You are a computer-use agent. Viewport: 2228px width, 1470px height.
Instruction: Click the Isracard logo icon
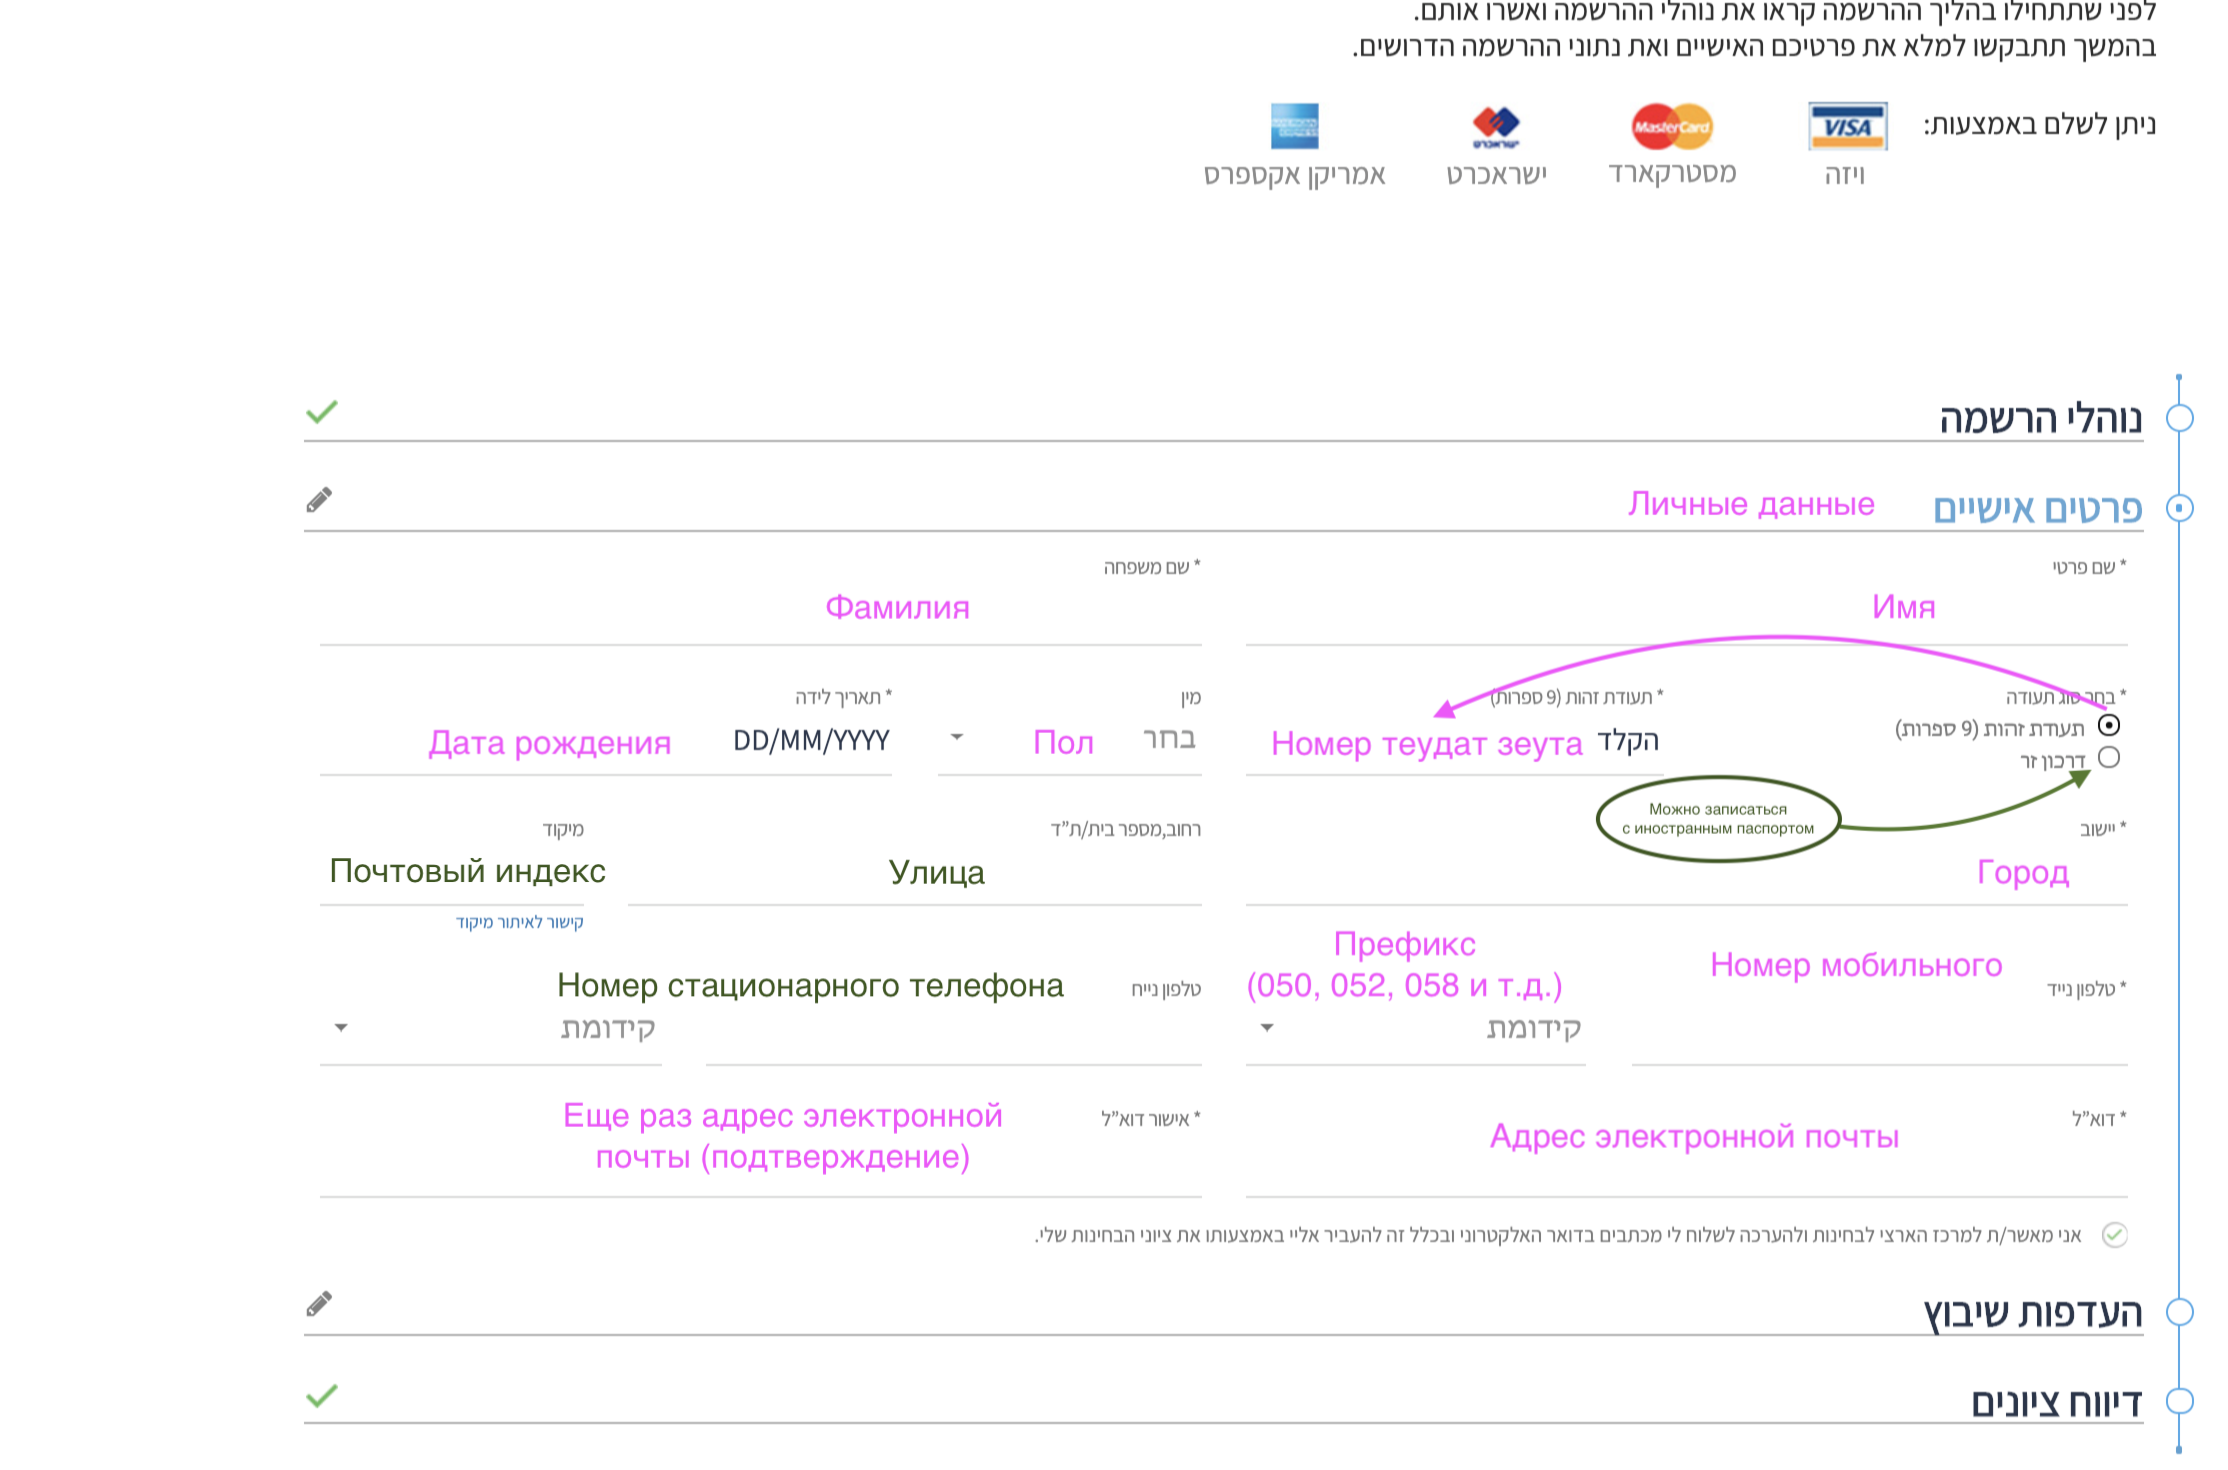[1496, 126]
